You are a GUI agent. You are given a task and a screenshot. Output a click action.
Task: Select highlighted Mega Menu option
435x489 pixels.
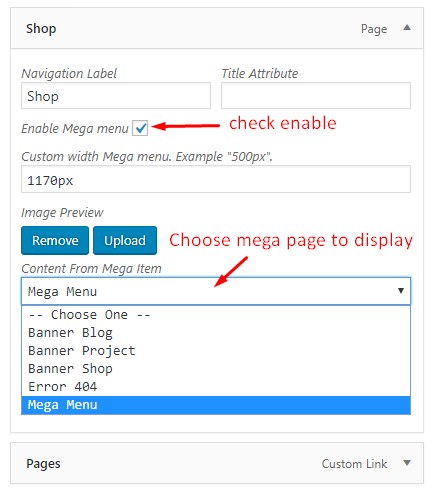pos(216,405)
